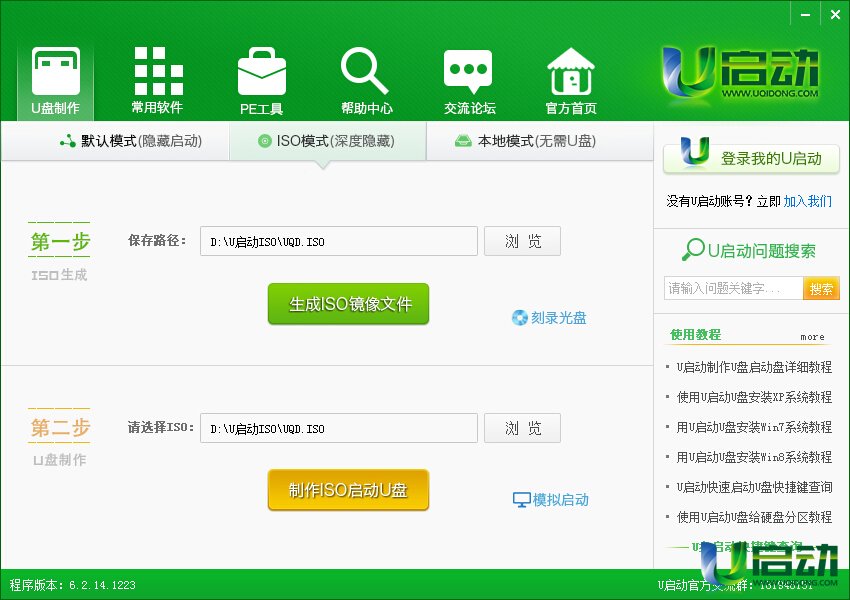Open 使用U启动U盘安装XP系统教程
The height and width of the screenshot is (600, 850).
click(x=754, y=397)
